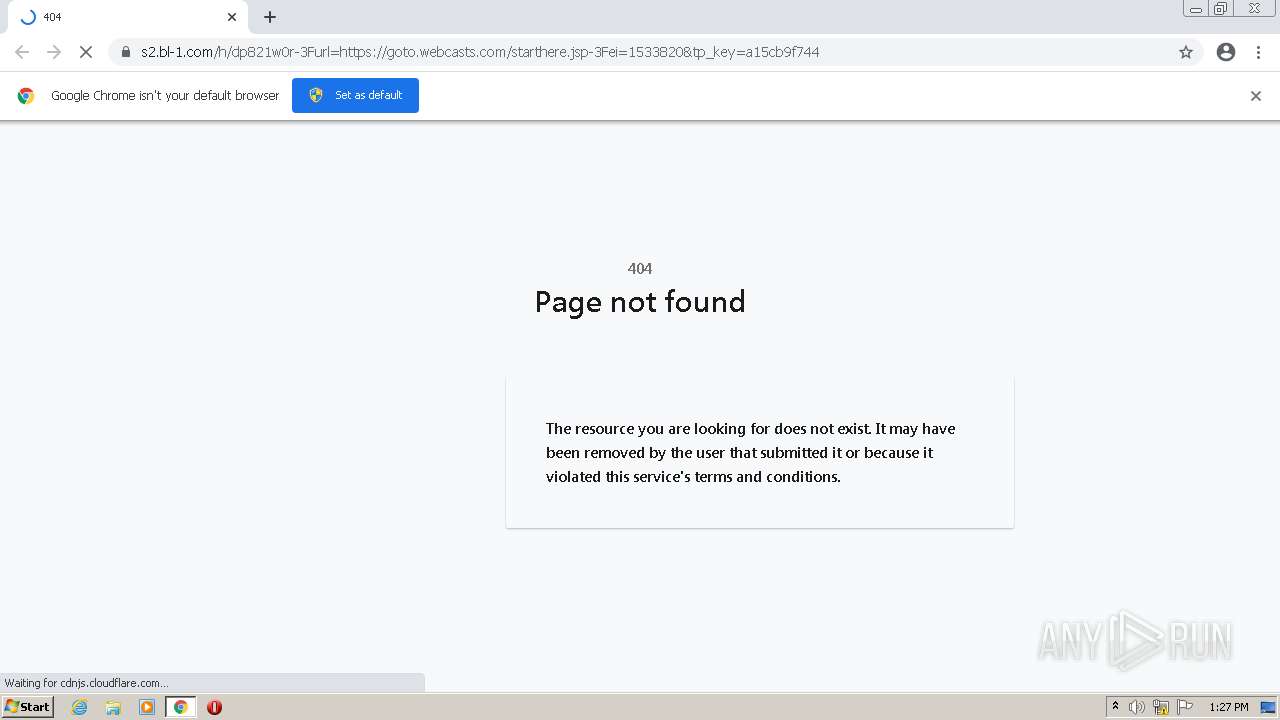
Task: Open the media player taskbar icon
Action: (x=147, y=707)
